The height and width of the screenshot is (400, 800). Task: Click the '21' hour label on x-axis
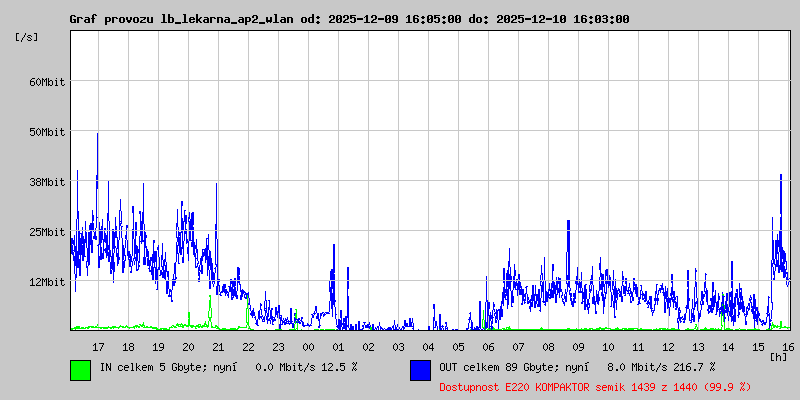point(218,347)
